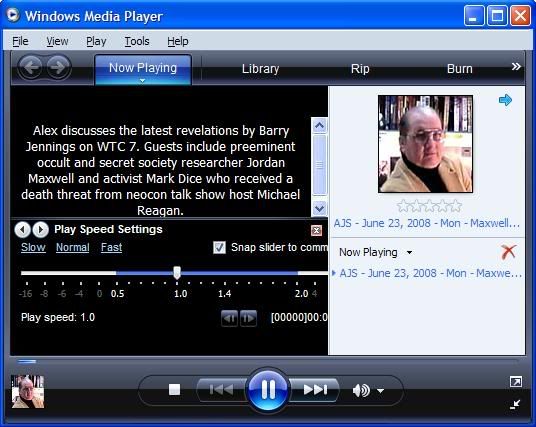Switch to full screen view icon
536x427 pixels.
(x=515, y=382)
